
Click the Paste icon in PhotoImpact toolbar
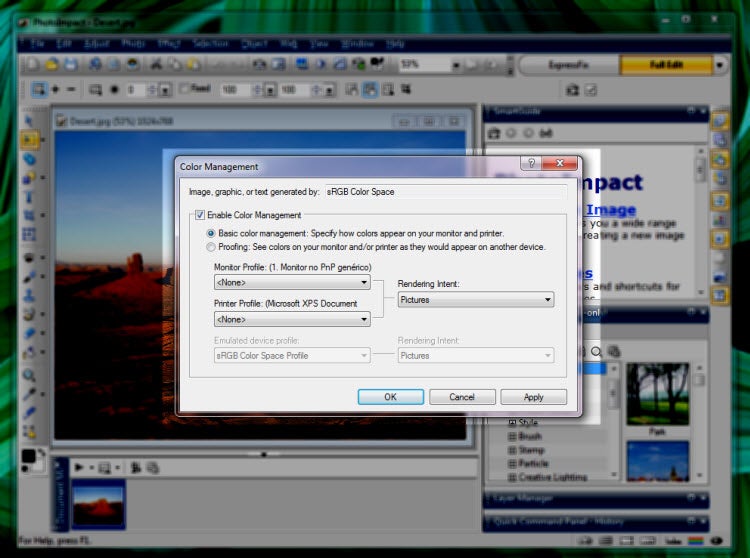(194, 64)
